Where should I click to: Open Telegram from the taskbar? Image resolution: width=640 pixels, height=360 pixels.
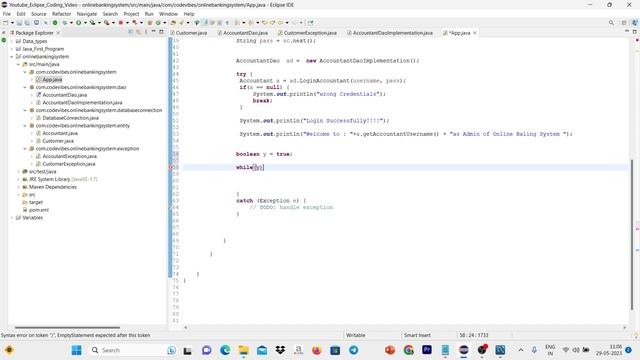[x=353, y=350]
